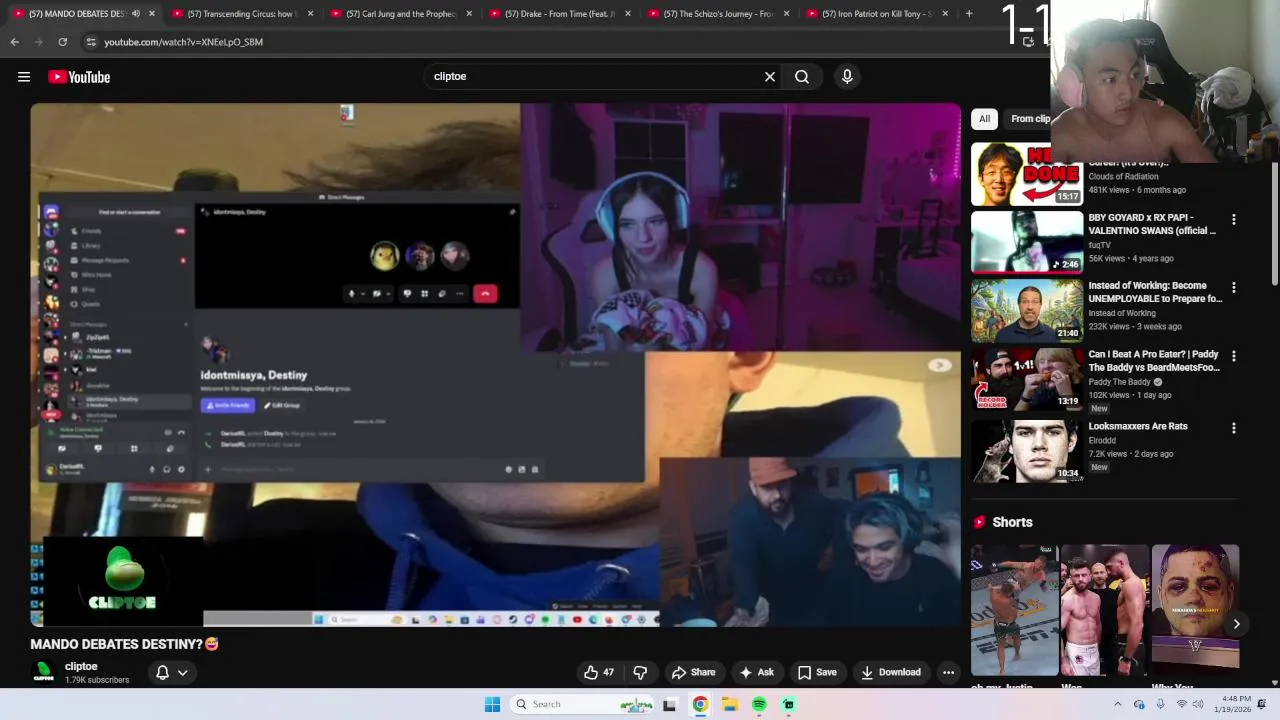
Task: Clear the cliptoe search text
Action: point(770,76)
